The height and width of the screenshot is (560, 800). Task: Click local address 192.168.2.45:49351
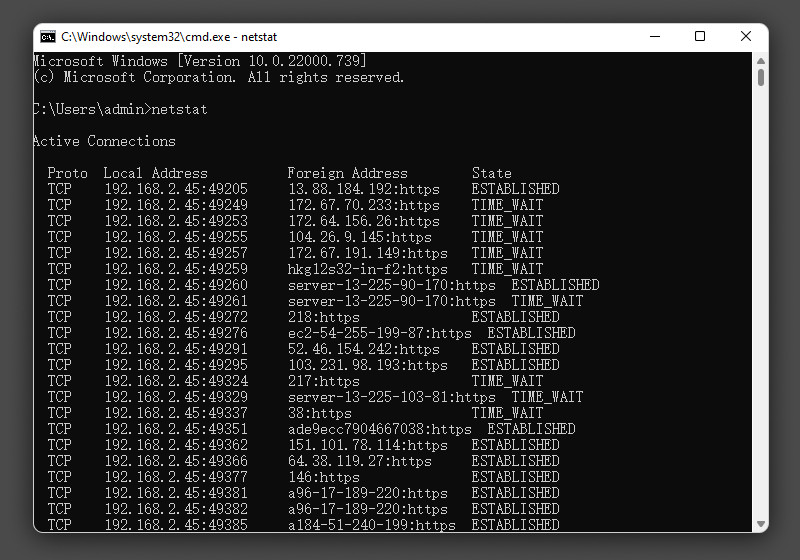pos(176,429)
